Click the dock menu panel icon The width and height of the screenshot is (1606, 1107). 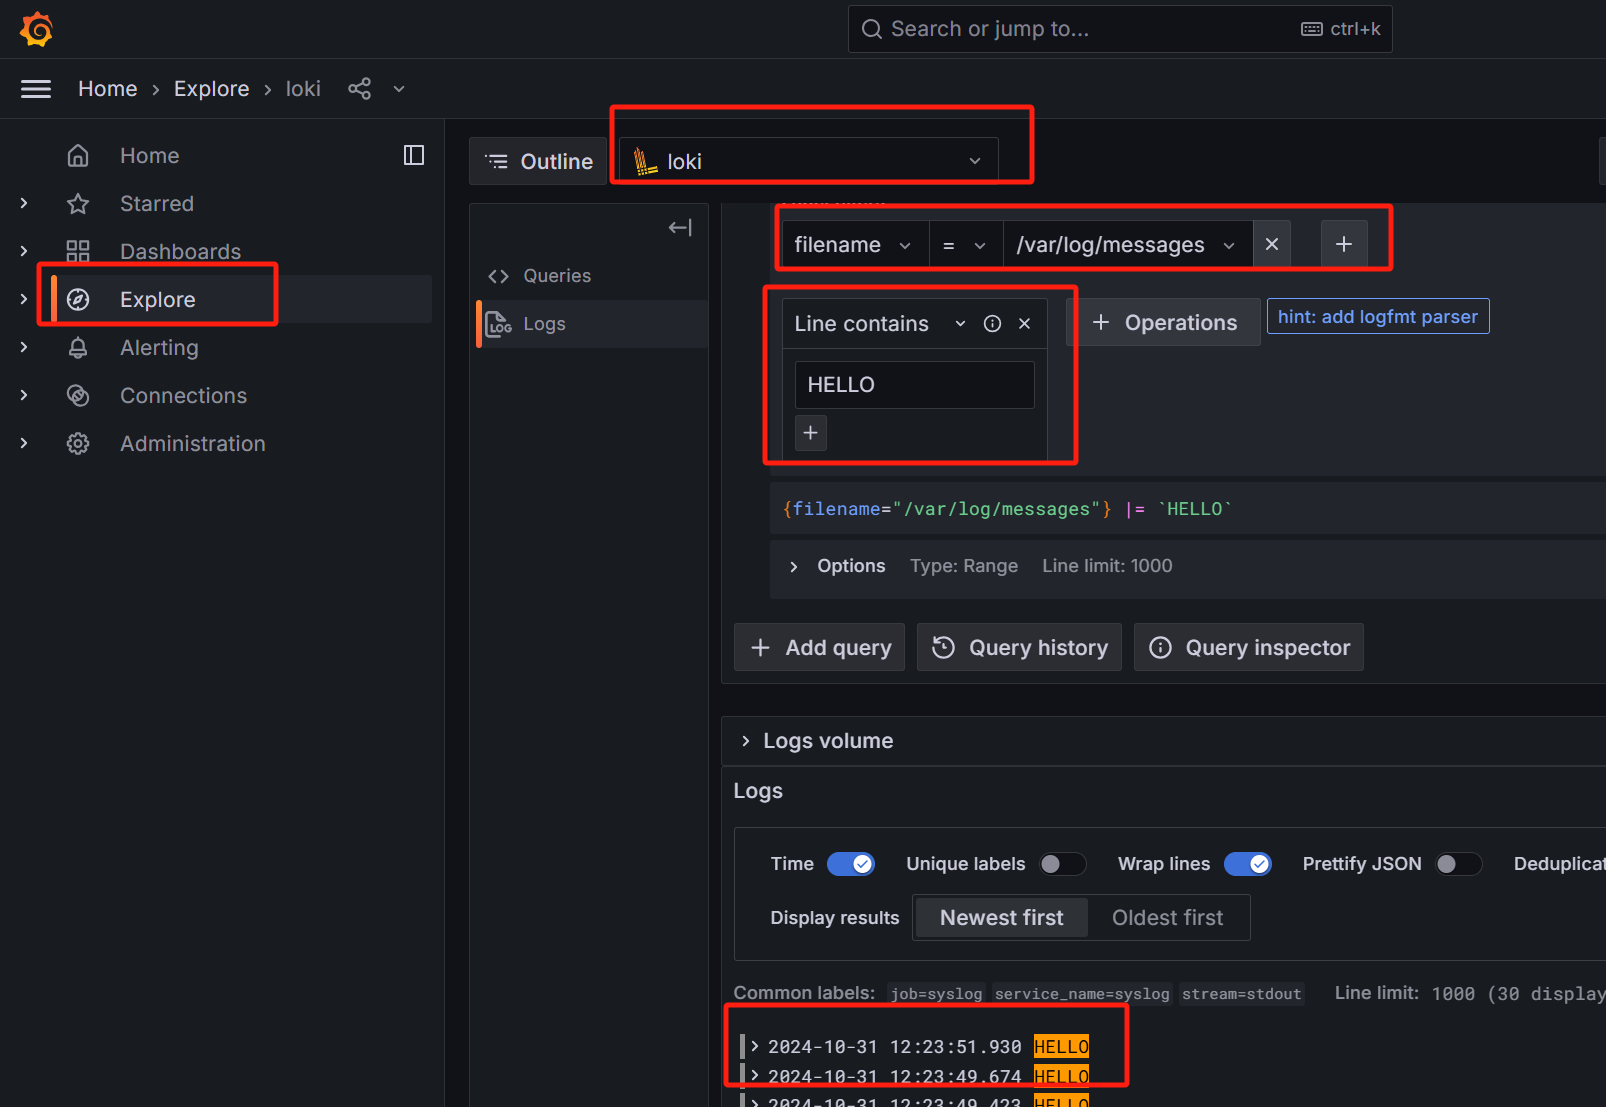(x=414, y=155)
